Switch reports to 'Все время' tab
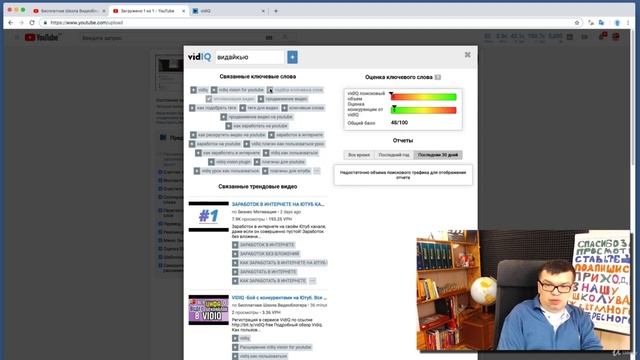Screen dimensions: 640x360 pyautogui.click(x=359, y=155)
